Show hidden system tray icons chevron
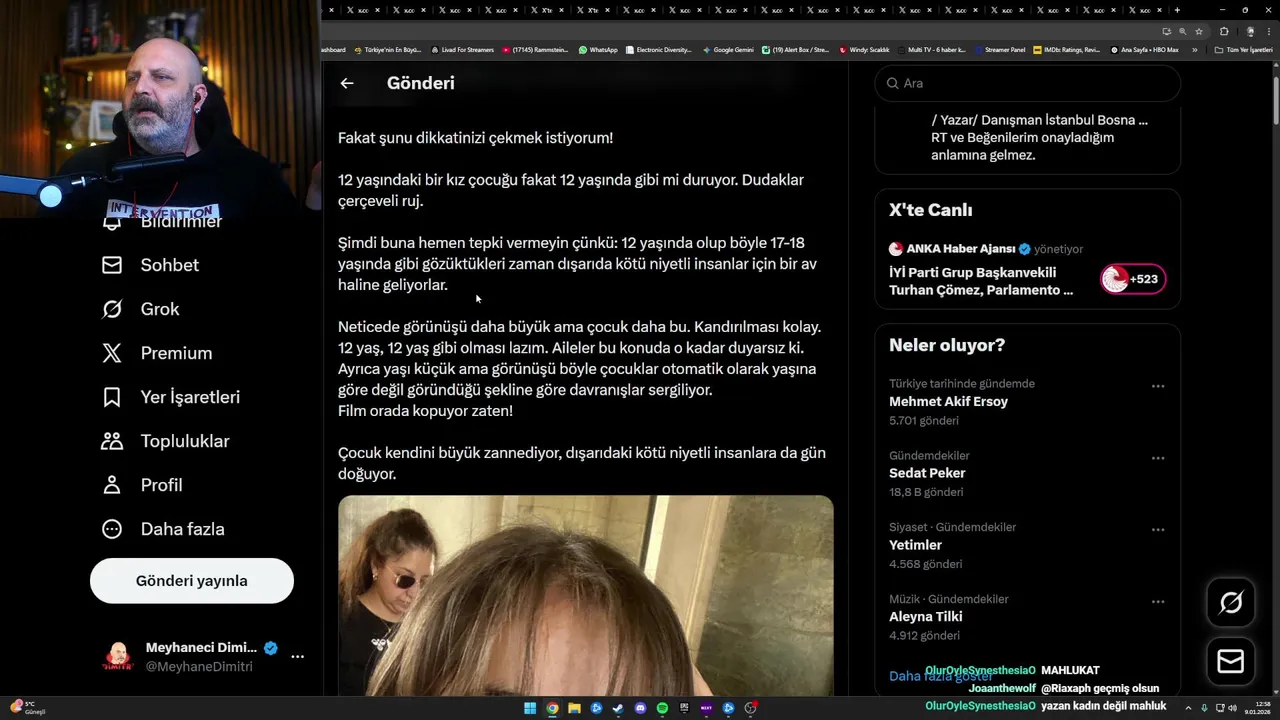The width and height of the screenshot is (1280, 720). tap(1189, 708)
